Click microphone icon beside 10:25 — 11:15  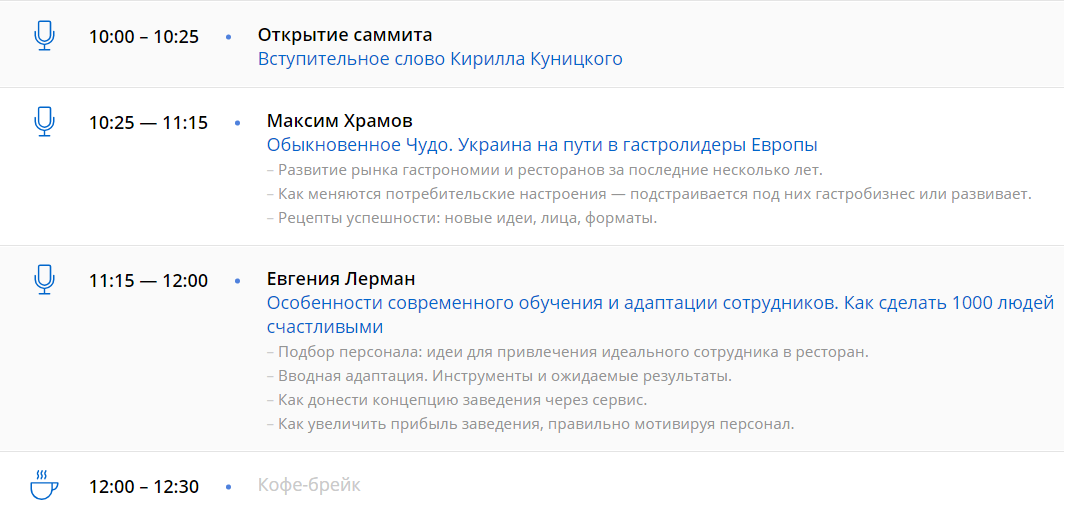(44, 122)
